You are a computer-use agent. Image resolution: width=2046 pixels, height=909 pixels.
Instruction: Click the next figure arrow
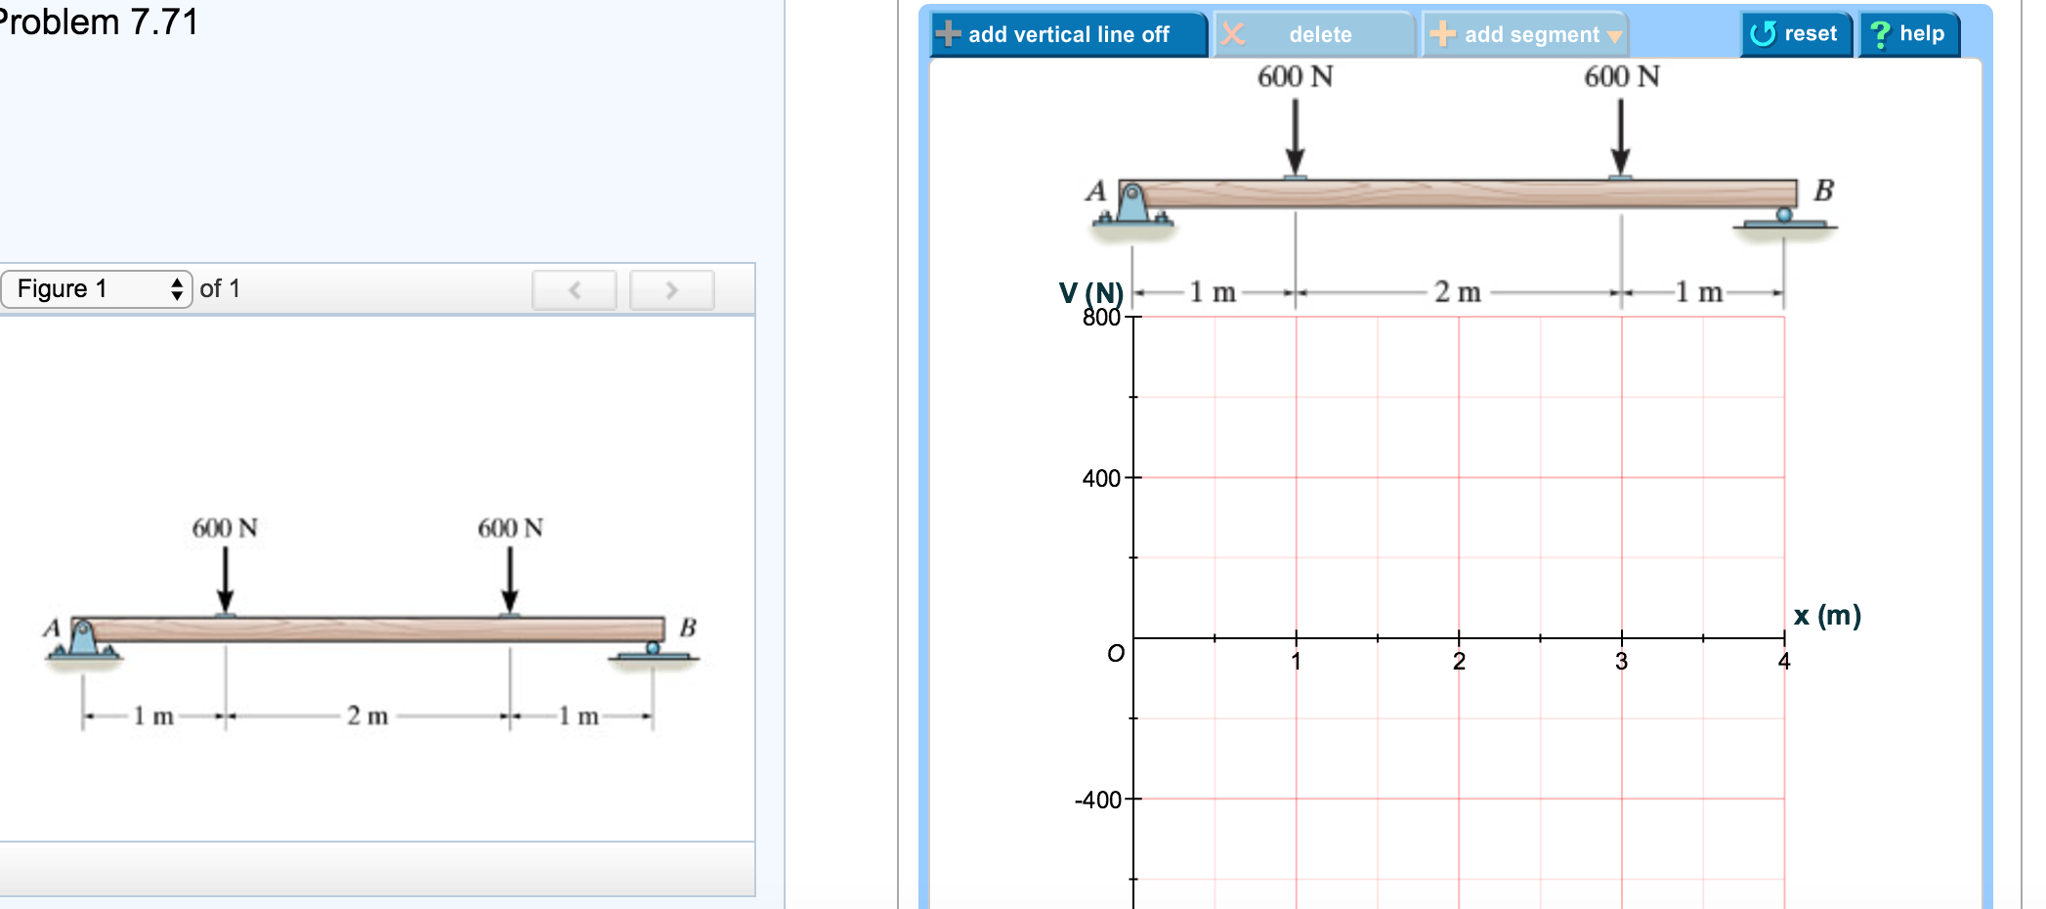[671, 289]
